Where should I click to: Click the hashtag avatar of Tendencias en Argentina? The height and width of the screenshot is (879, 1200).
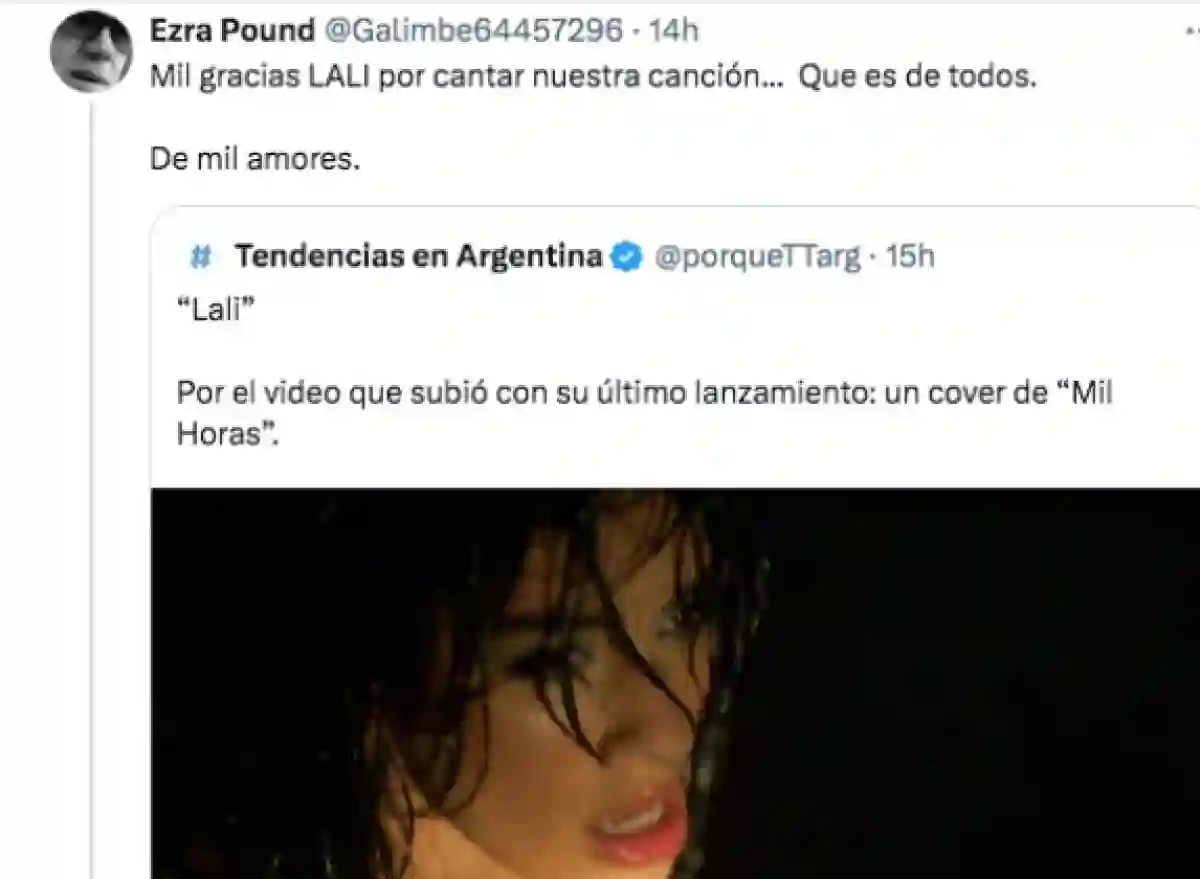201,258
